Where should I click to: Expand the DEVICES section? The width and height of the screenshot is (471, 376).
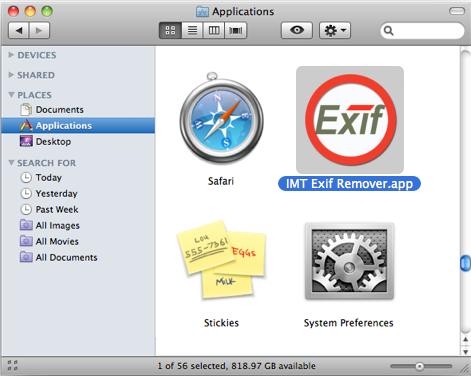[x=11, y=55]
